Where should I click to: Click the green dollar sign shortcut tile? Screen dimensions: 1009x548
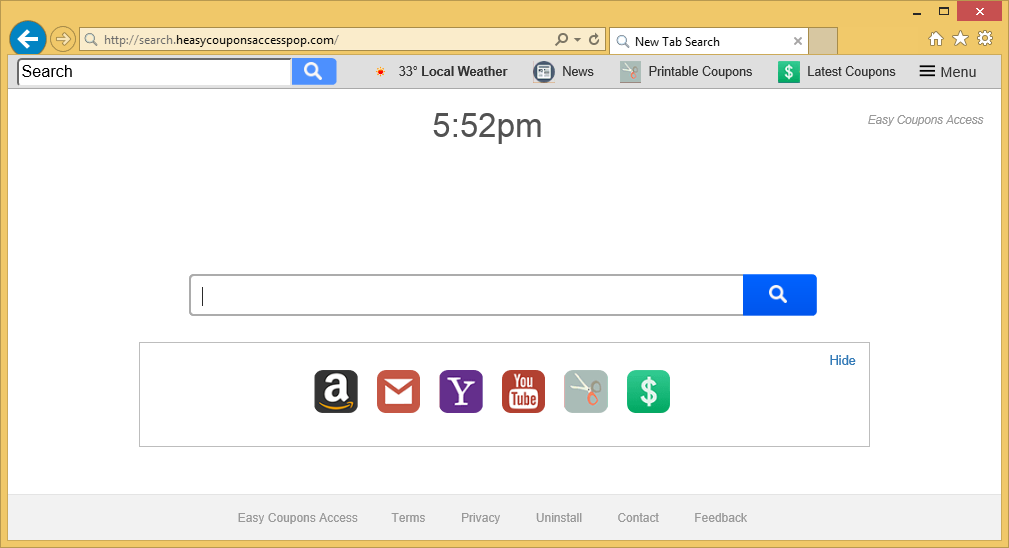[x=648, y=392]
